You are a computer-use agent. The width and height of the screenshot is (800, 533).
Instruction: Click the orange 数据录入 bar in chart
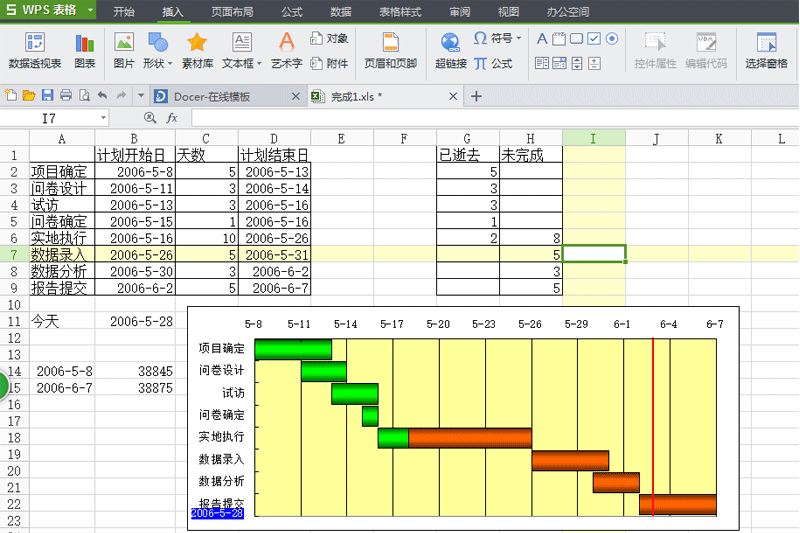[570, 461]
